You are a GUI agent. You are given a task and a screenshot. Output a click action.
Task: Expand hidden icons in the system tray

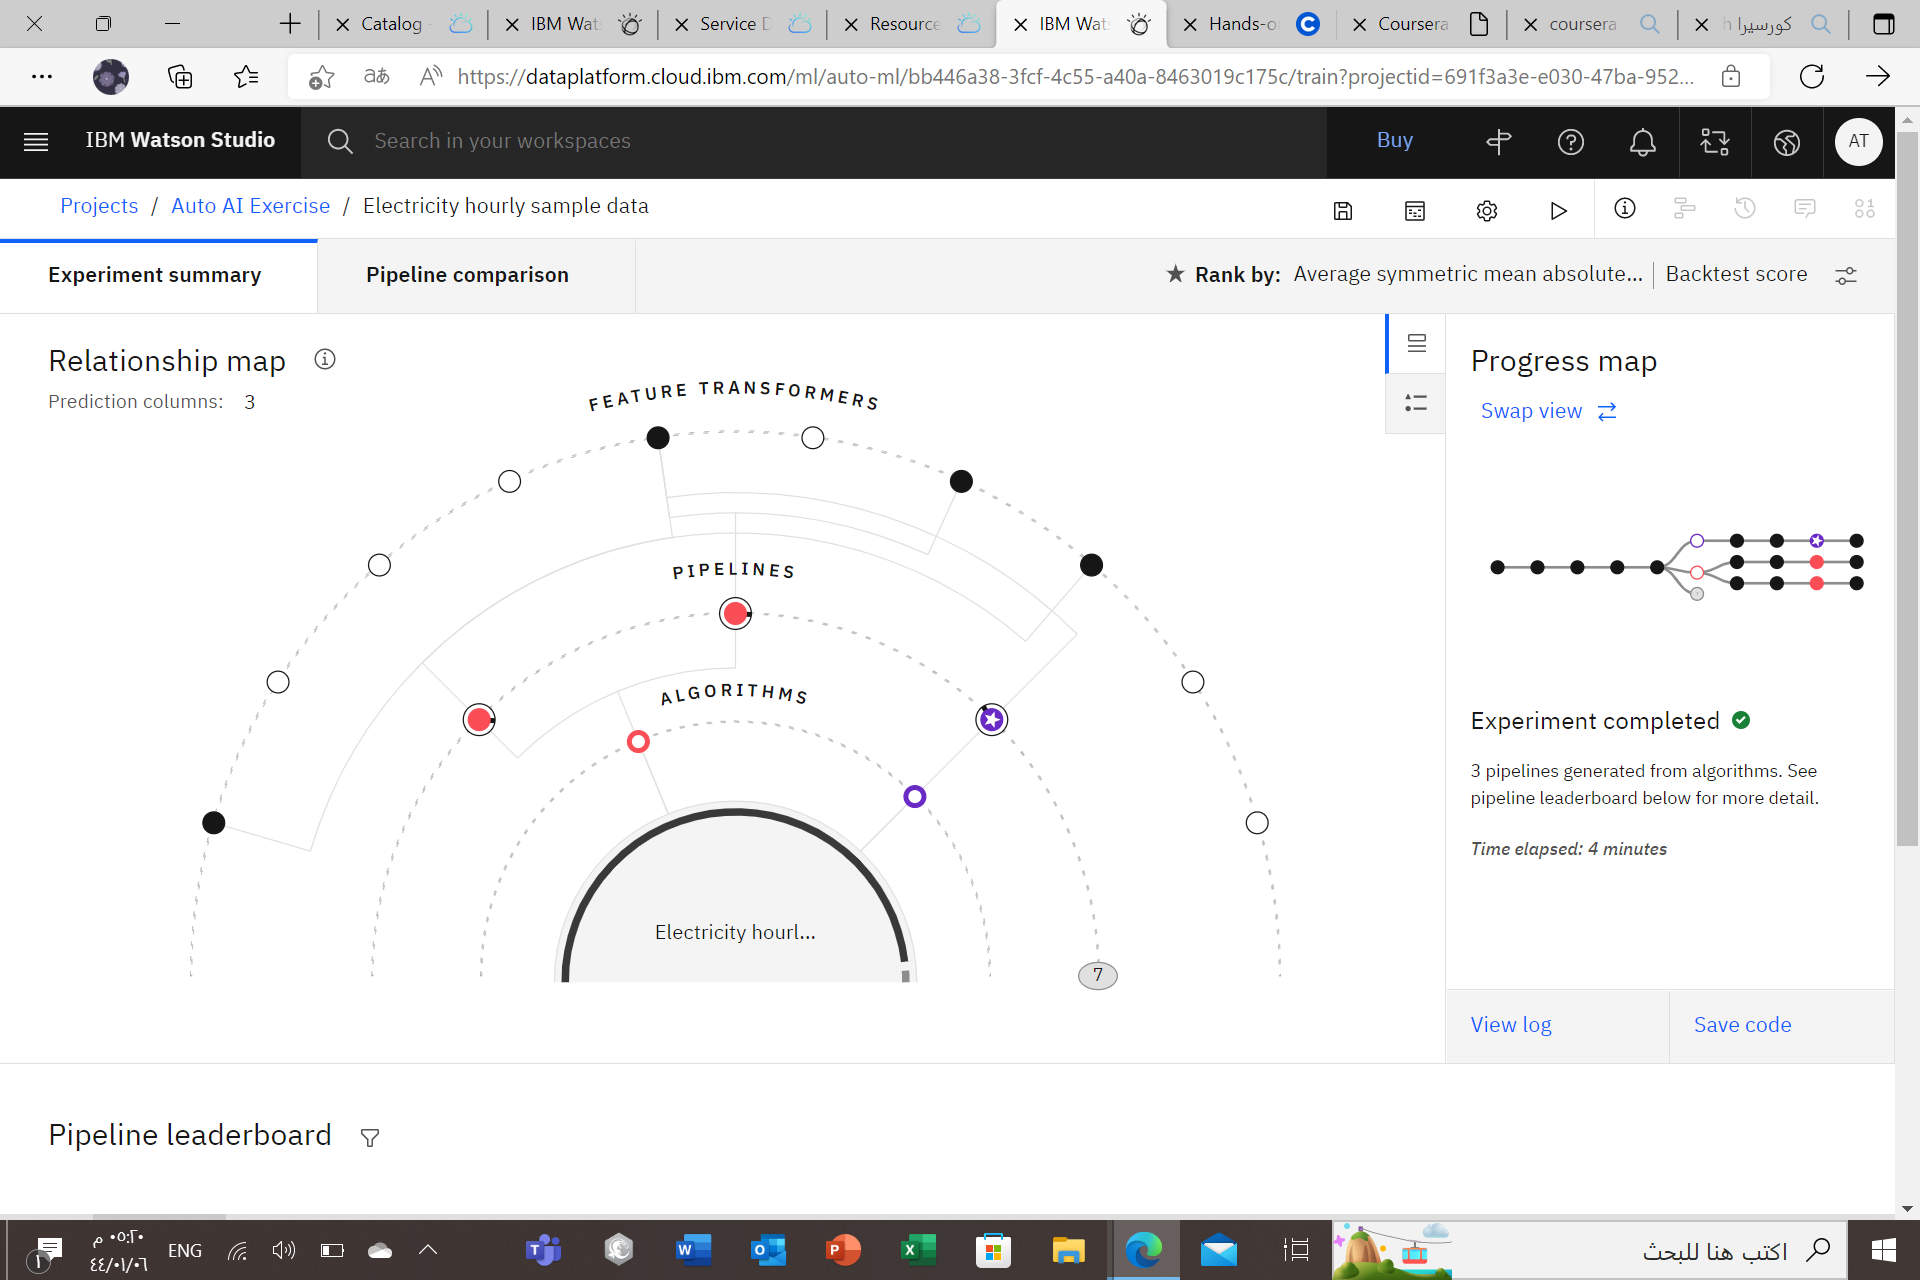click(428, 1249)
